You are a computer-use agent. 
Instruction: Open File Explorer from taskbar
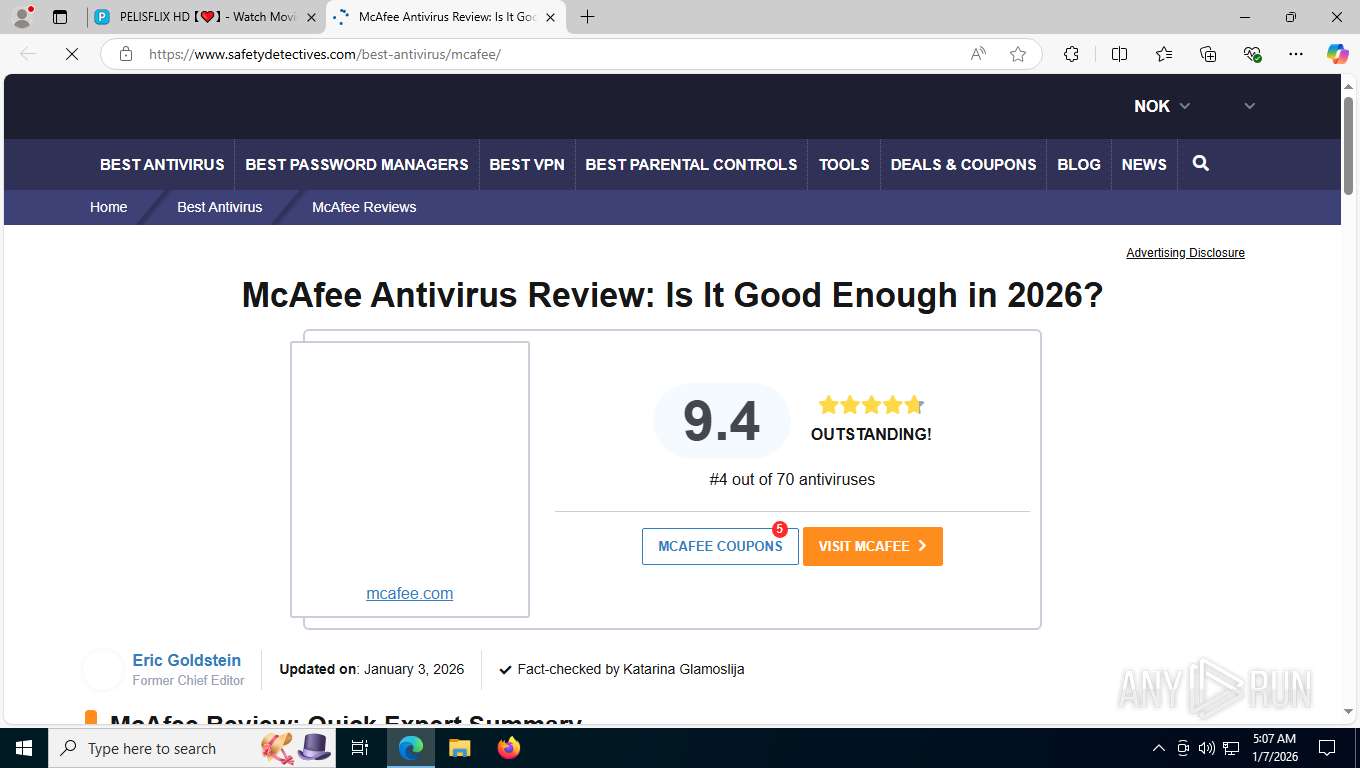pos(460,748)
